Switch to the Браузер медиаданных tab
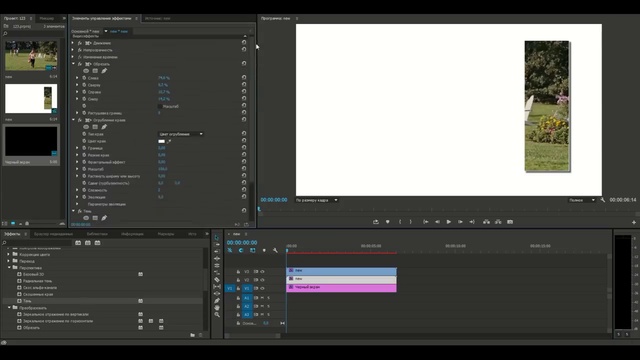This screenshot has height=360, width=640. [x=53, y=234]
